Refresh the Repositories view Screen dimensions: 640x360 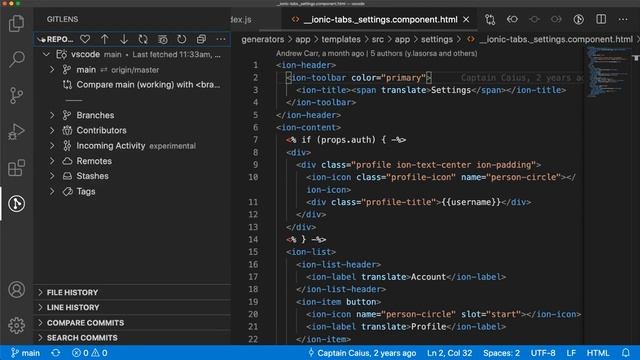(182, 39)
